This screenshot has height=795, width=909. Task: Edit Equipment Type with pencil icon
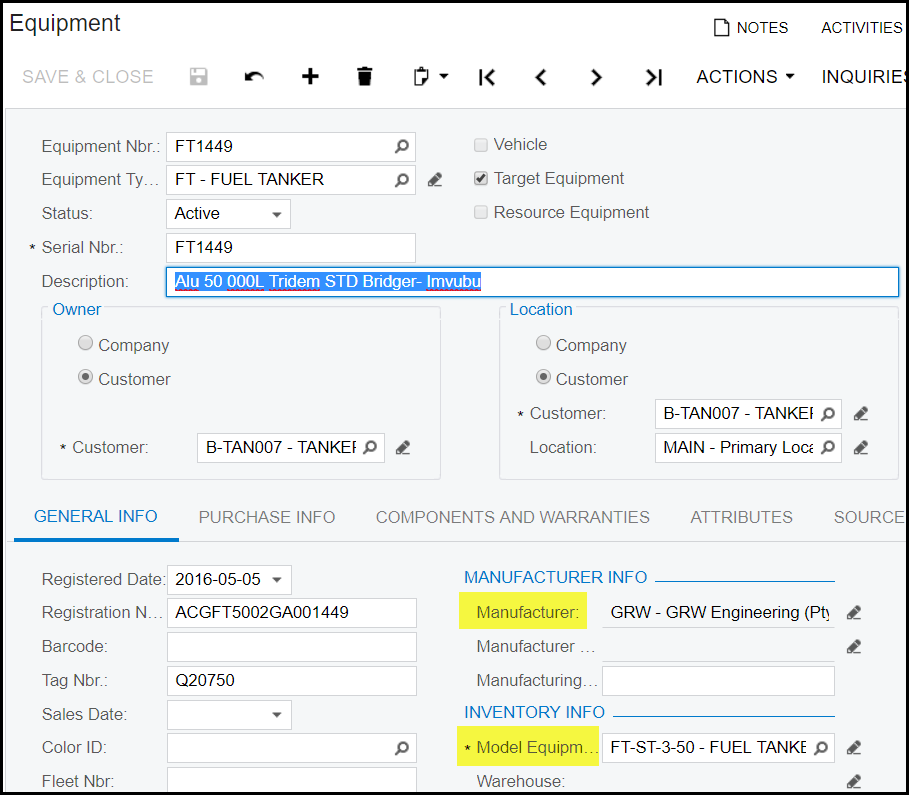(x=434, y=180)
